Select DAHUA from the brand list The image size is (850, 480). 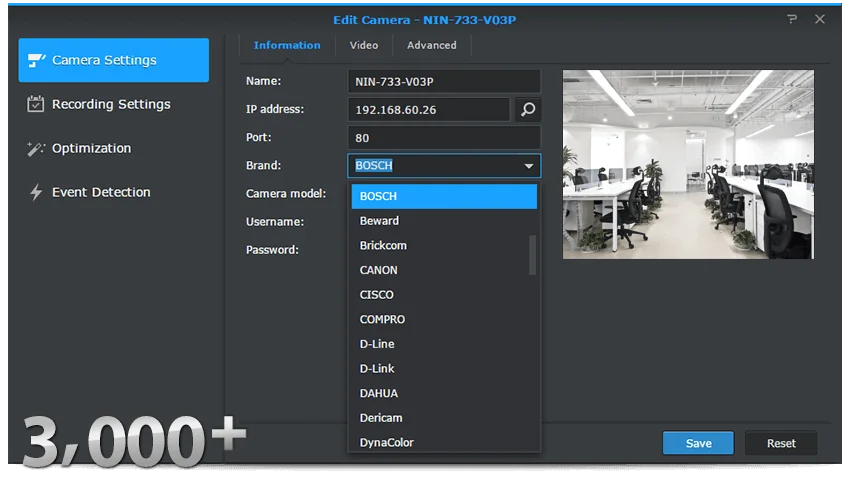click(x=444, y=393)
